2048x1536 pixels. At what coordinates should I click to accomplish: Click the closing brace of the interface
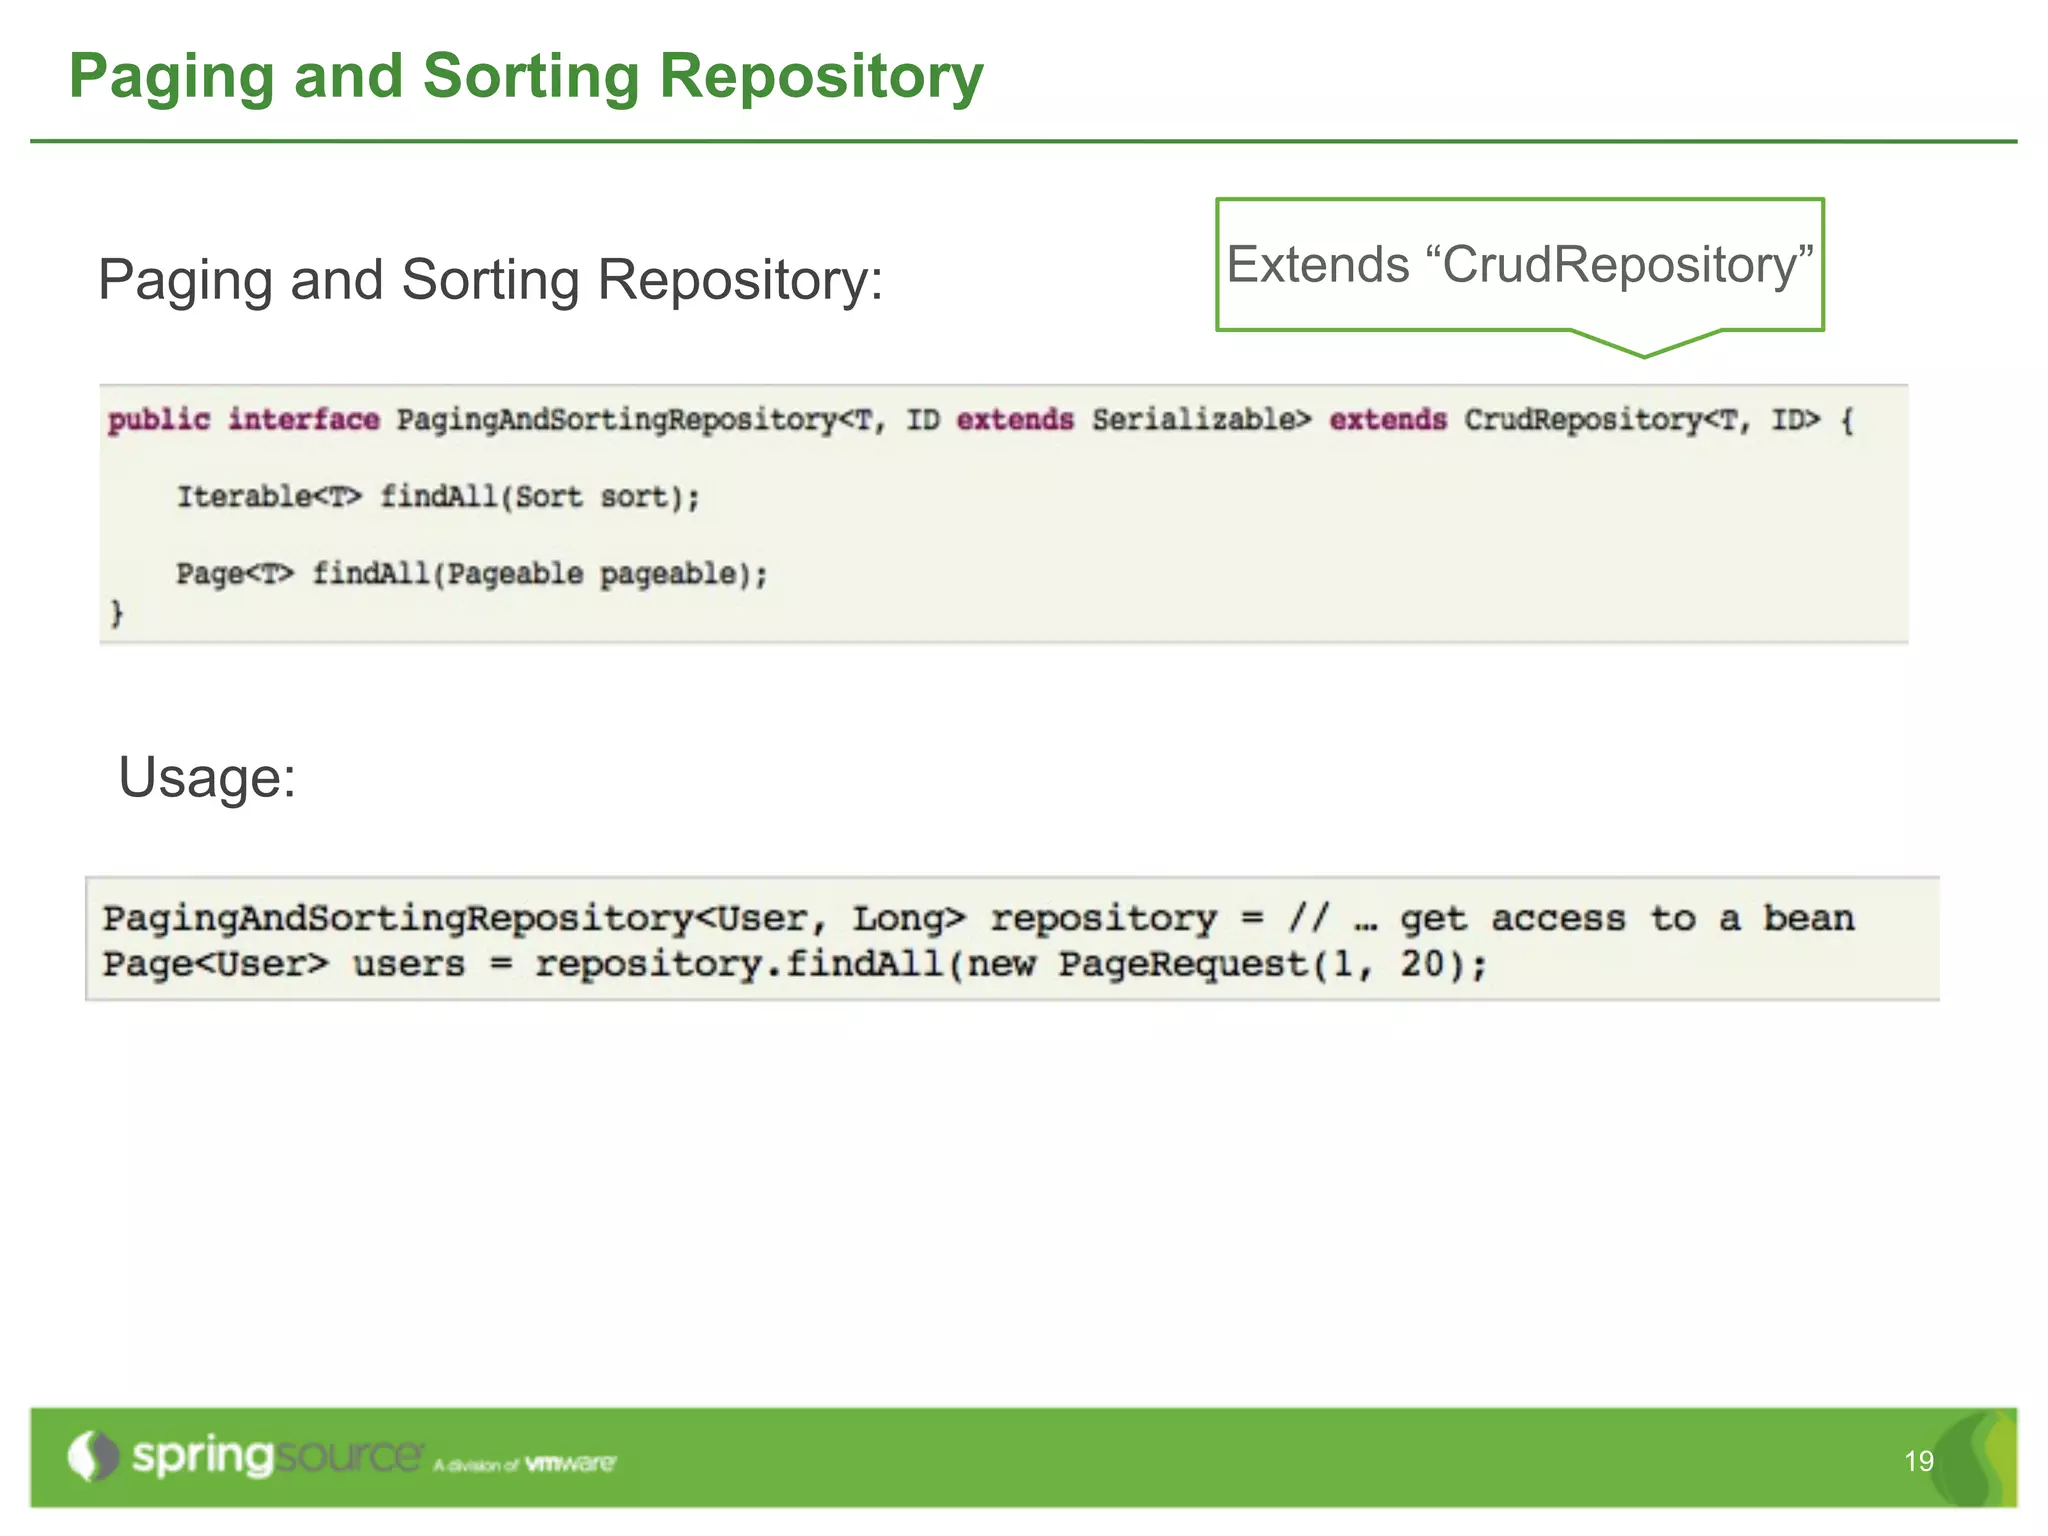coord(117,612)
